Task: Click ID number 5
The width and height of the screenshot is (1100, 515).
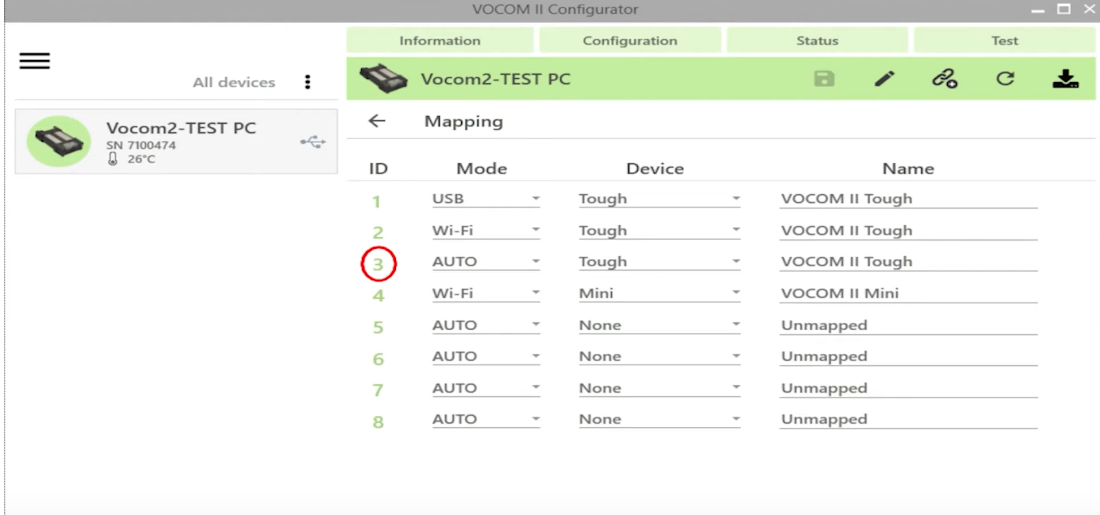Action: [x=378, y=328]
